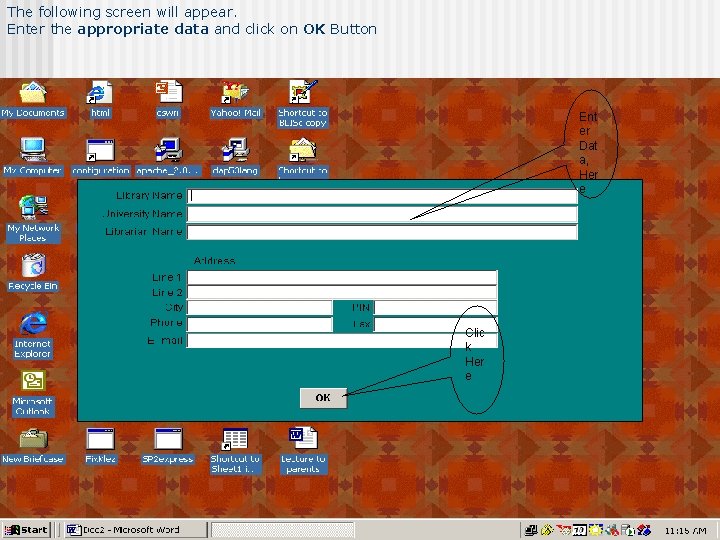The image size is (720, 540).
Task: Select the html shortcut icon
Action: [100, 100]
